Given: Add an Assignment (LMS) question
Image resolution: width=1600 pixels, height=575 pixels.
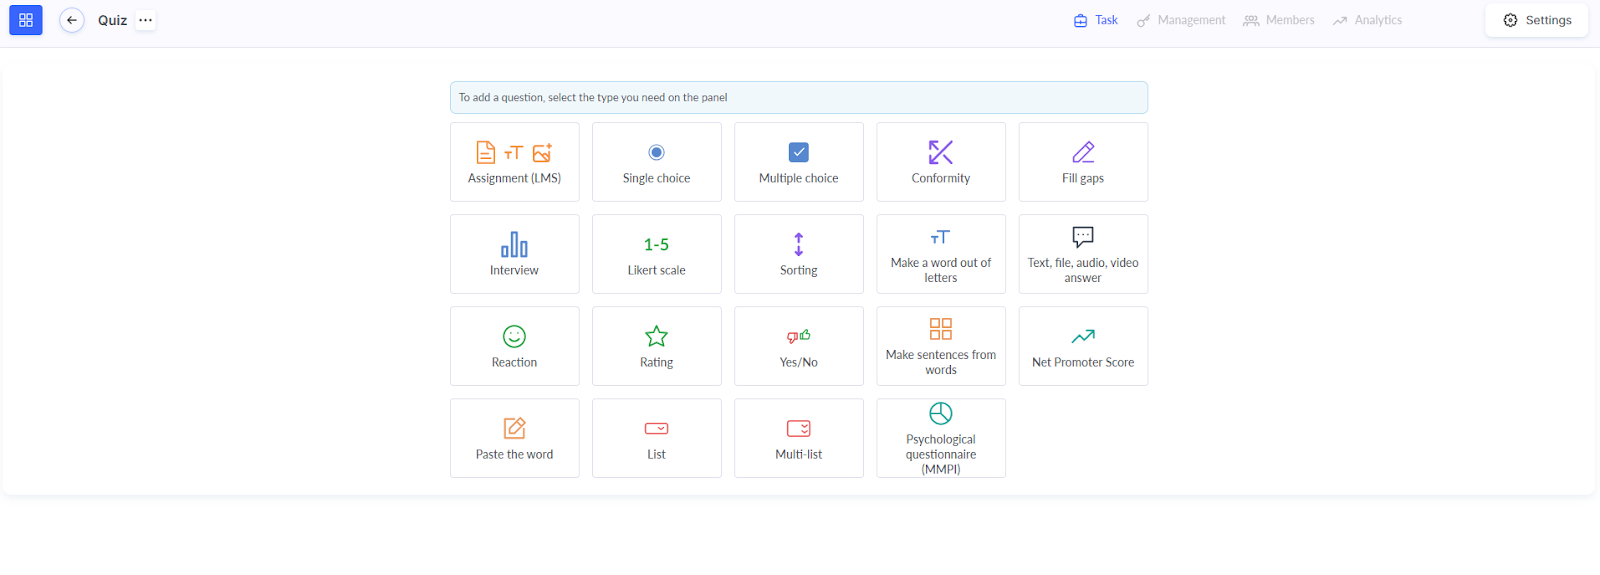Looking at the screenshot, I should [514, 162].
